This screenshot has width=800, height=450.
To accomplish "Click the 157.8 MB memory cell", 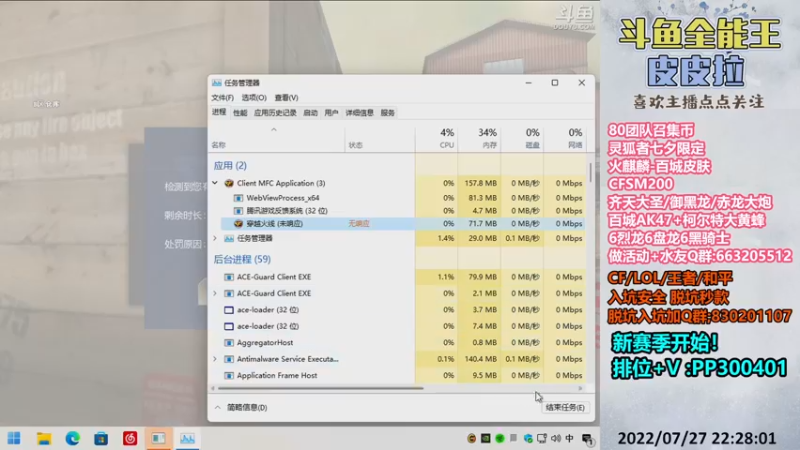I will coord(481,183).
